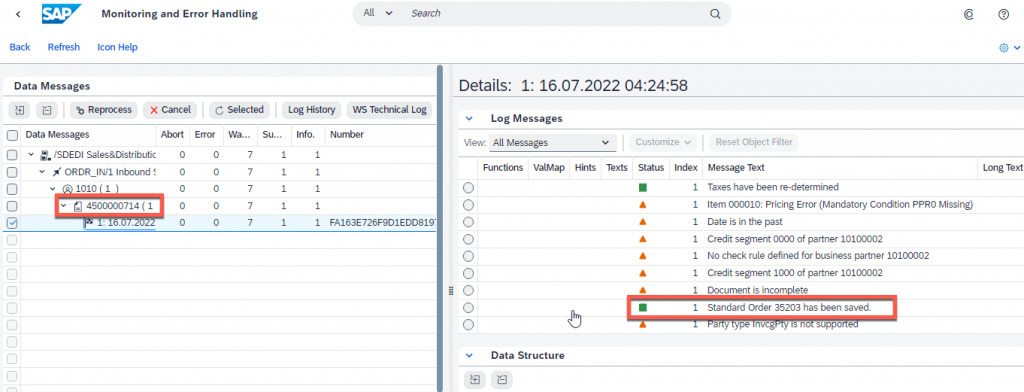Collapse all in Data Structure toolbar
The height and width of the screenshot is (392, 1024).
click(x=501, y=379)
